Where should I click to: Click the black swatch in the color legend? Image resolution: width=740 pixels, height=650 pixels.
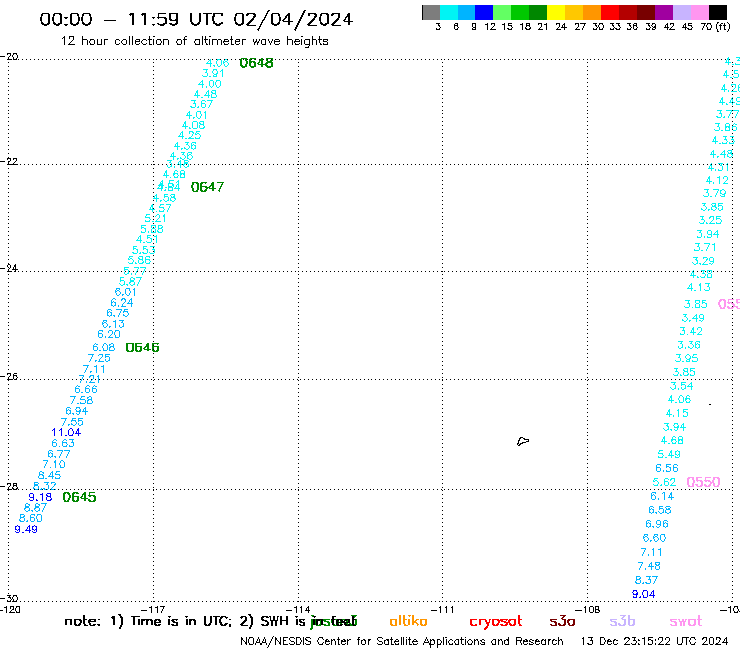(x=718, y=12)
